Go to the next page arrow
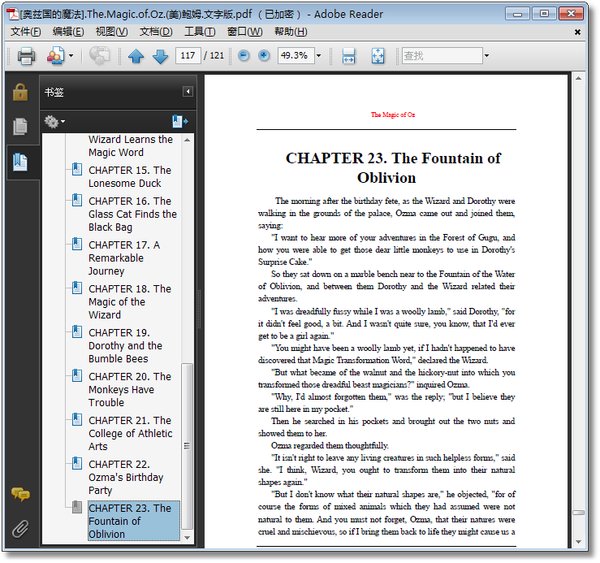 pos(159,56)
